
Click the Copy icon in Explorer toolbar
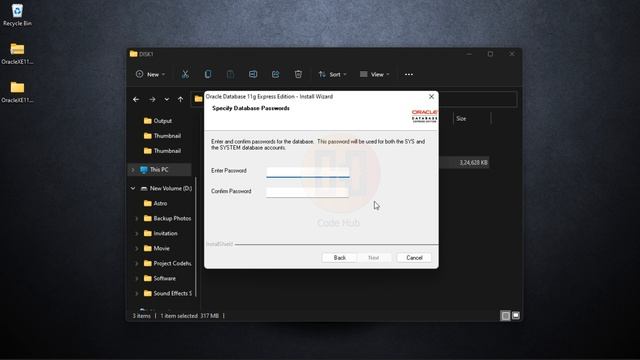[x=208, y=74]
